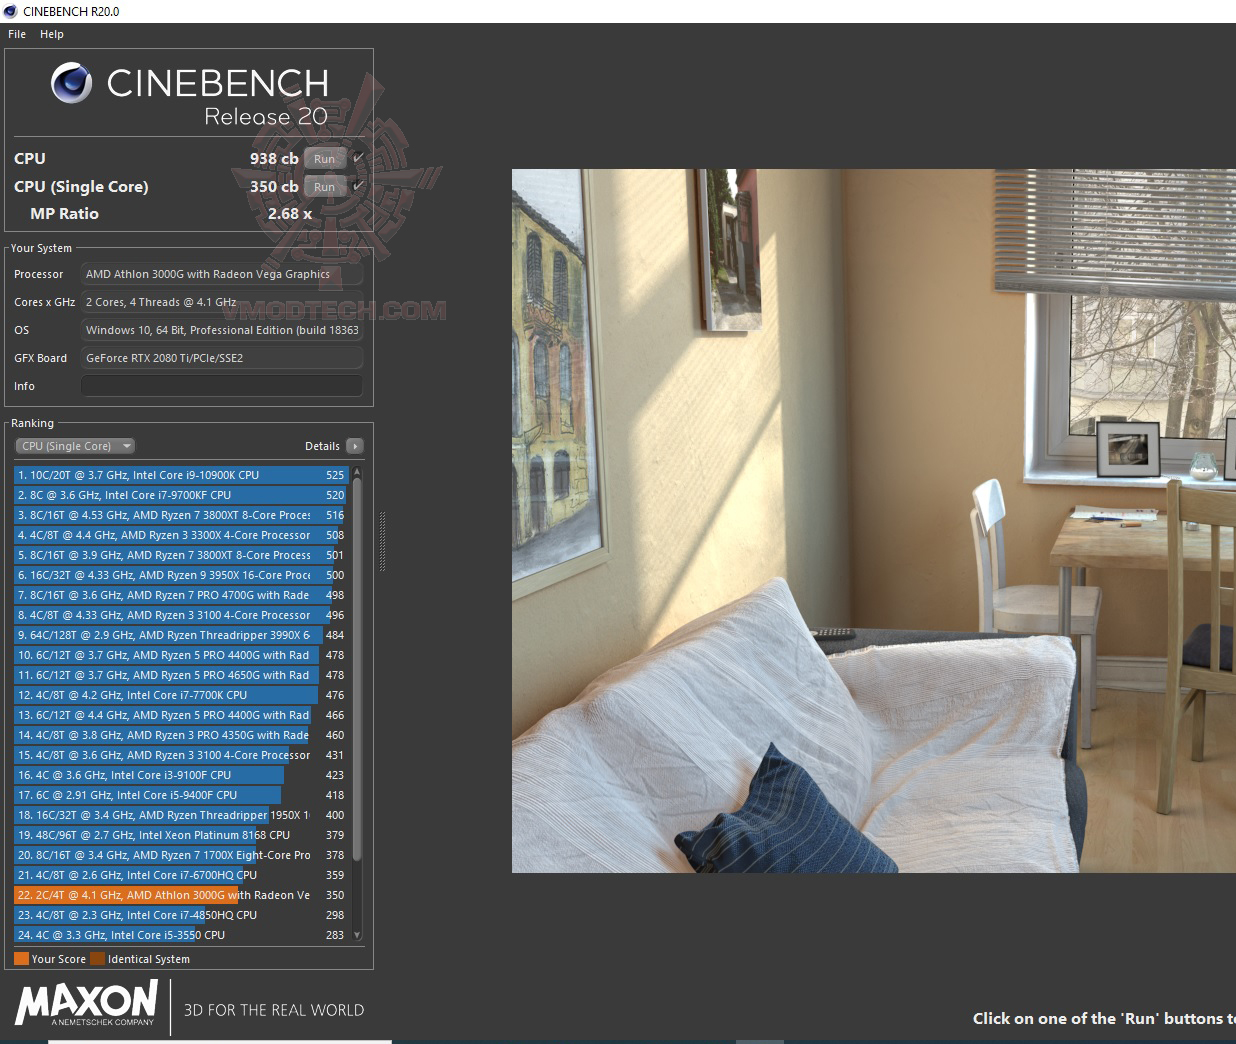1236x1044 pixels.
Task: Run the CPU multi-core benchmark
Action: 325,159
